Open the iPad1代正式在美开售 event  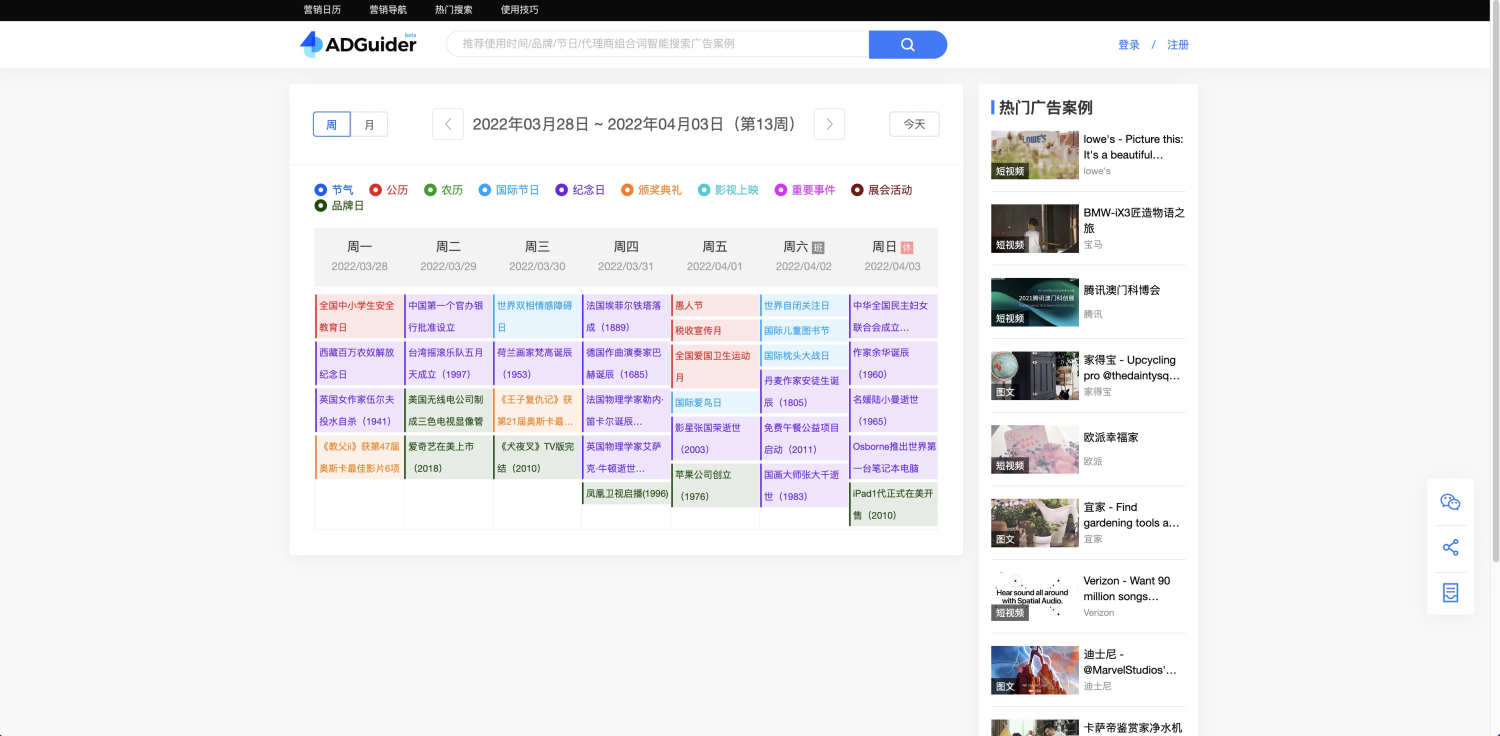[893, 504]
